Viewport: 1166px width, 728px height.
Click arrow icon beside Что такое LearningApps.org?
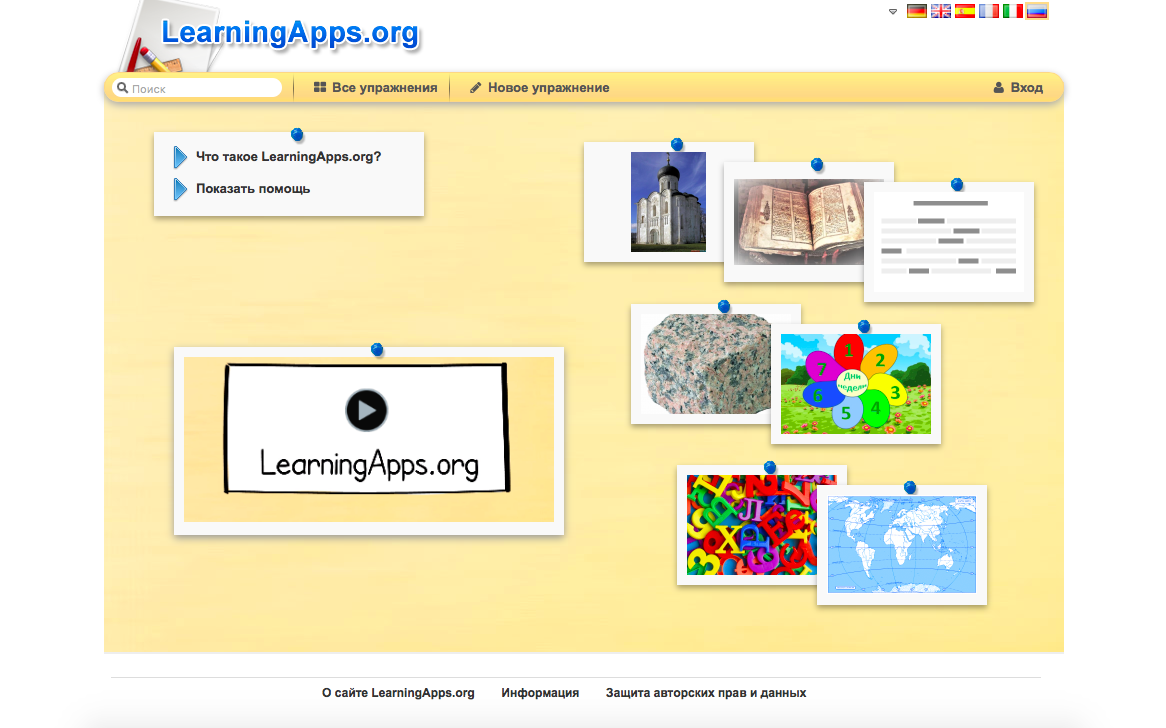click(180, 157)
